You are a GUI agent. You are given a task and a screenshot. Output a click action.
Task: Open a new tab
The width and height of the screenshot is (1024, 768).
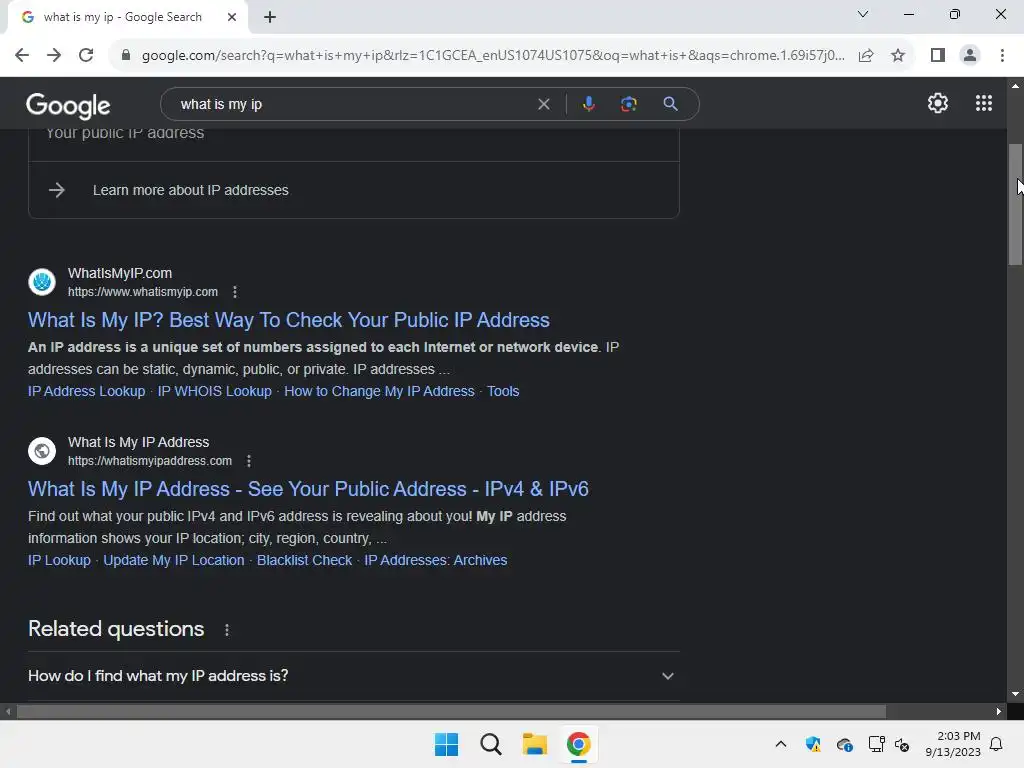[x=270, y=18]
